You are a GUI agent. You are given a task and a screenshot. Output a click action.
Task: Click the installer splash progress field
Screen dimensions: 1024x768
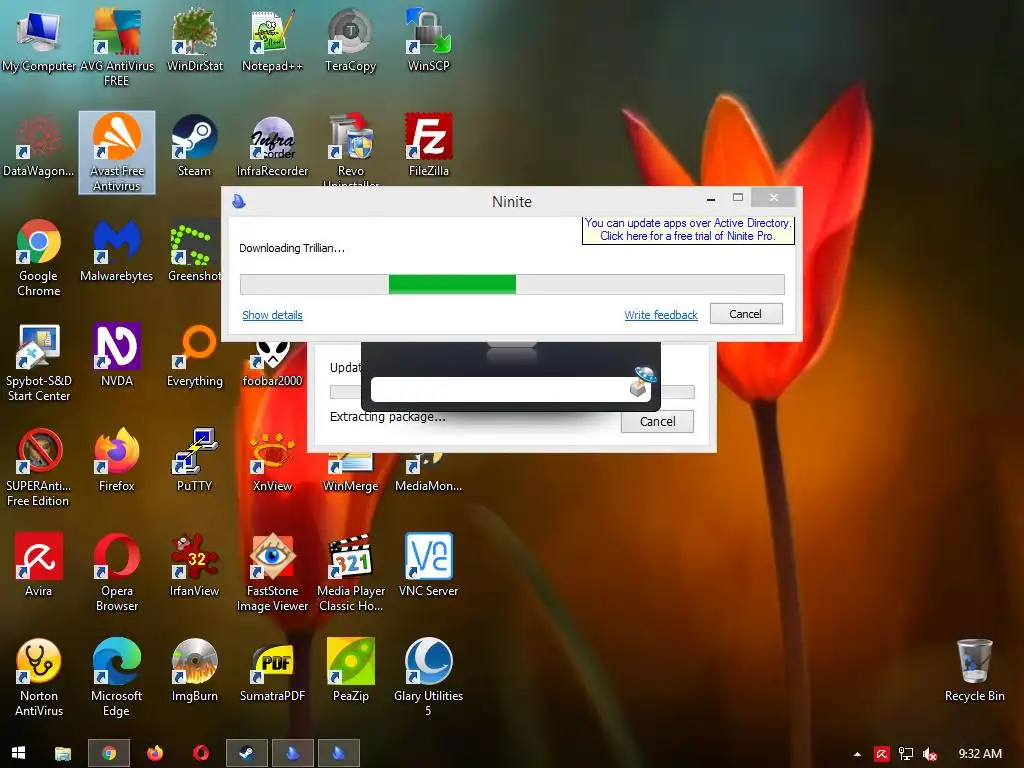click(x=511, y=389)
